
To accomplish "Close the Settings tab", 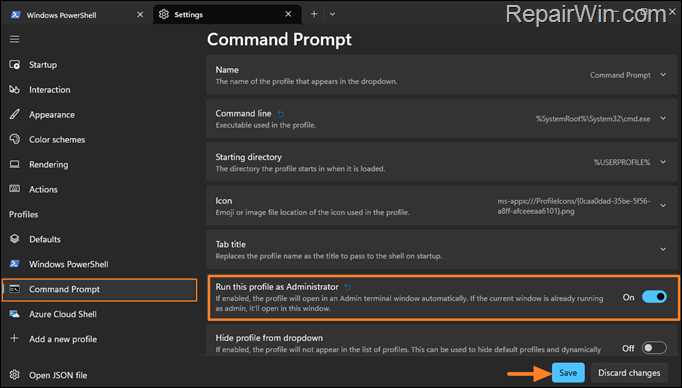I will coord(288,14).
